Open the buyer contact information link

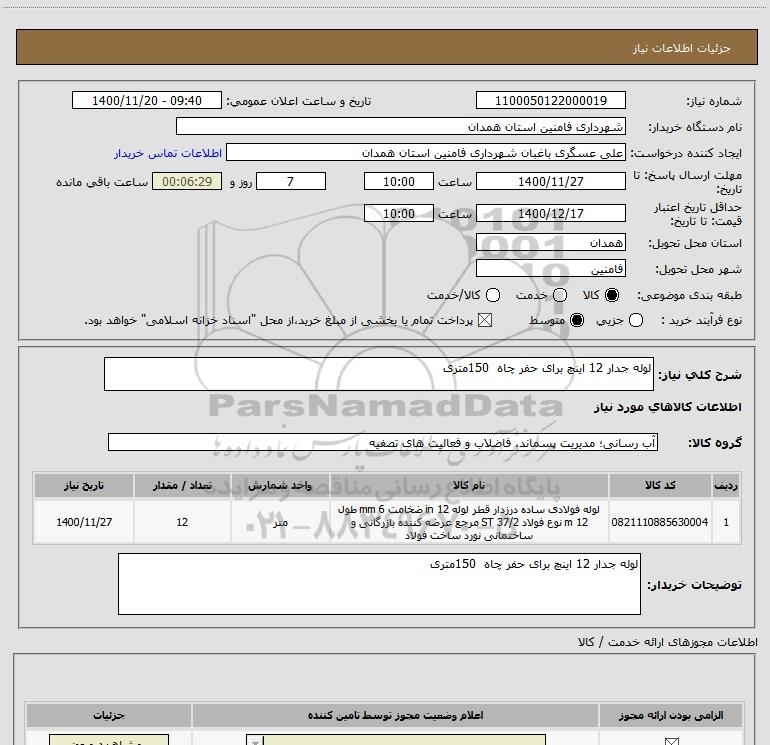click(x=168, y=153)
